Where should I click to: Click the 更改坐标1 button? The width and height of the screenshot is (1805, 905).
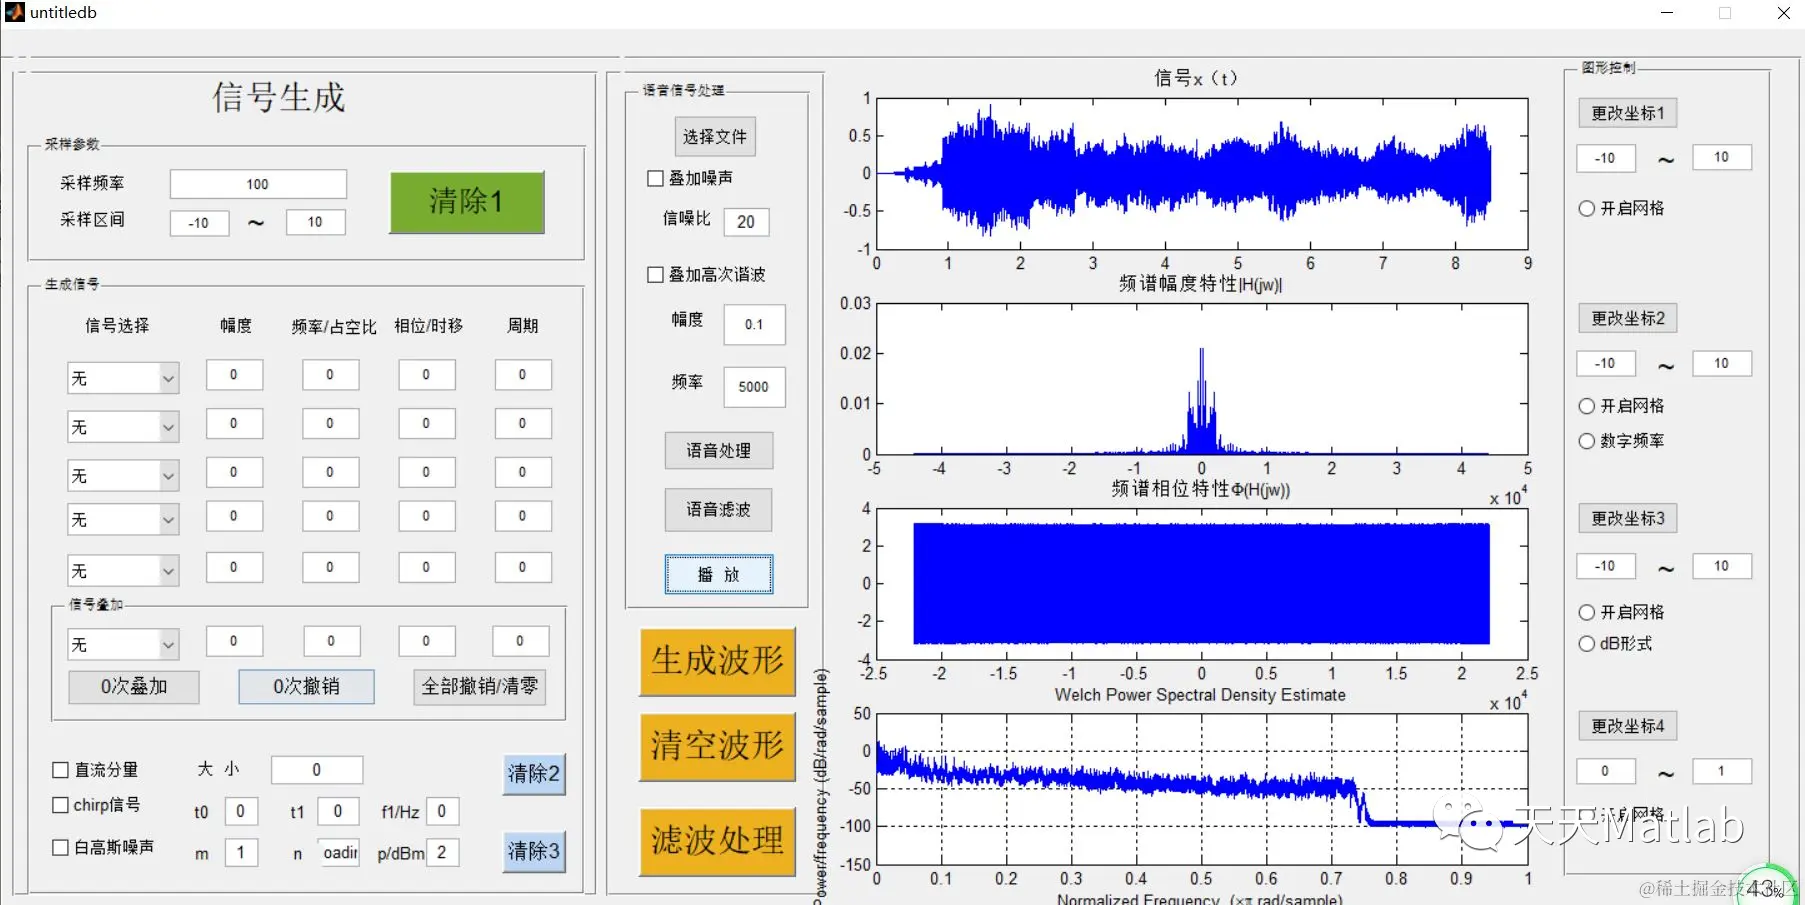pyautogui.click(x=1628, y=113)
